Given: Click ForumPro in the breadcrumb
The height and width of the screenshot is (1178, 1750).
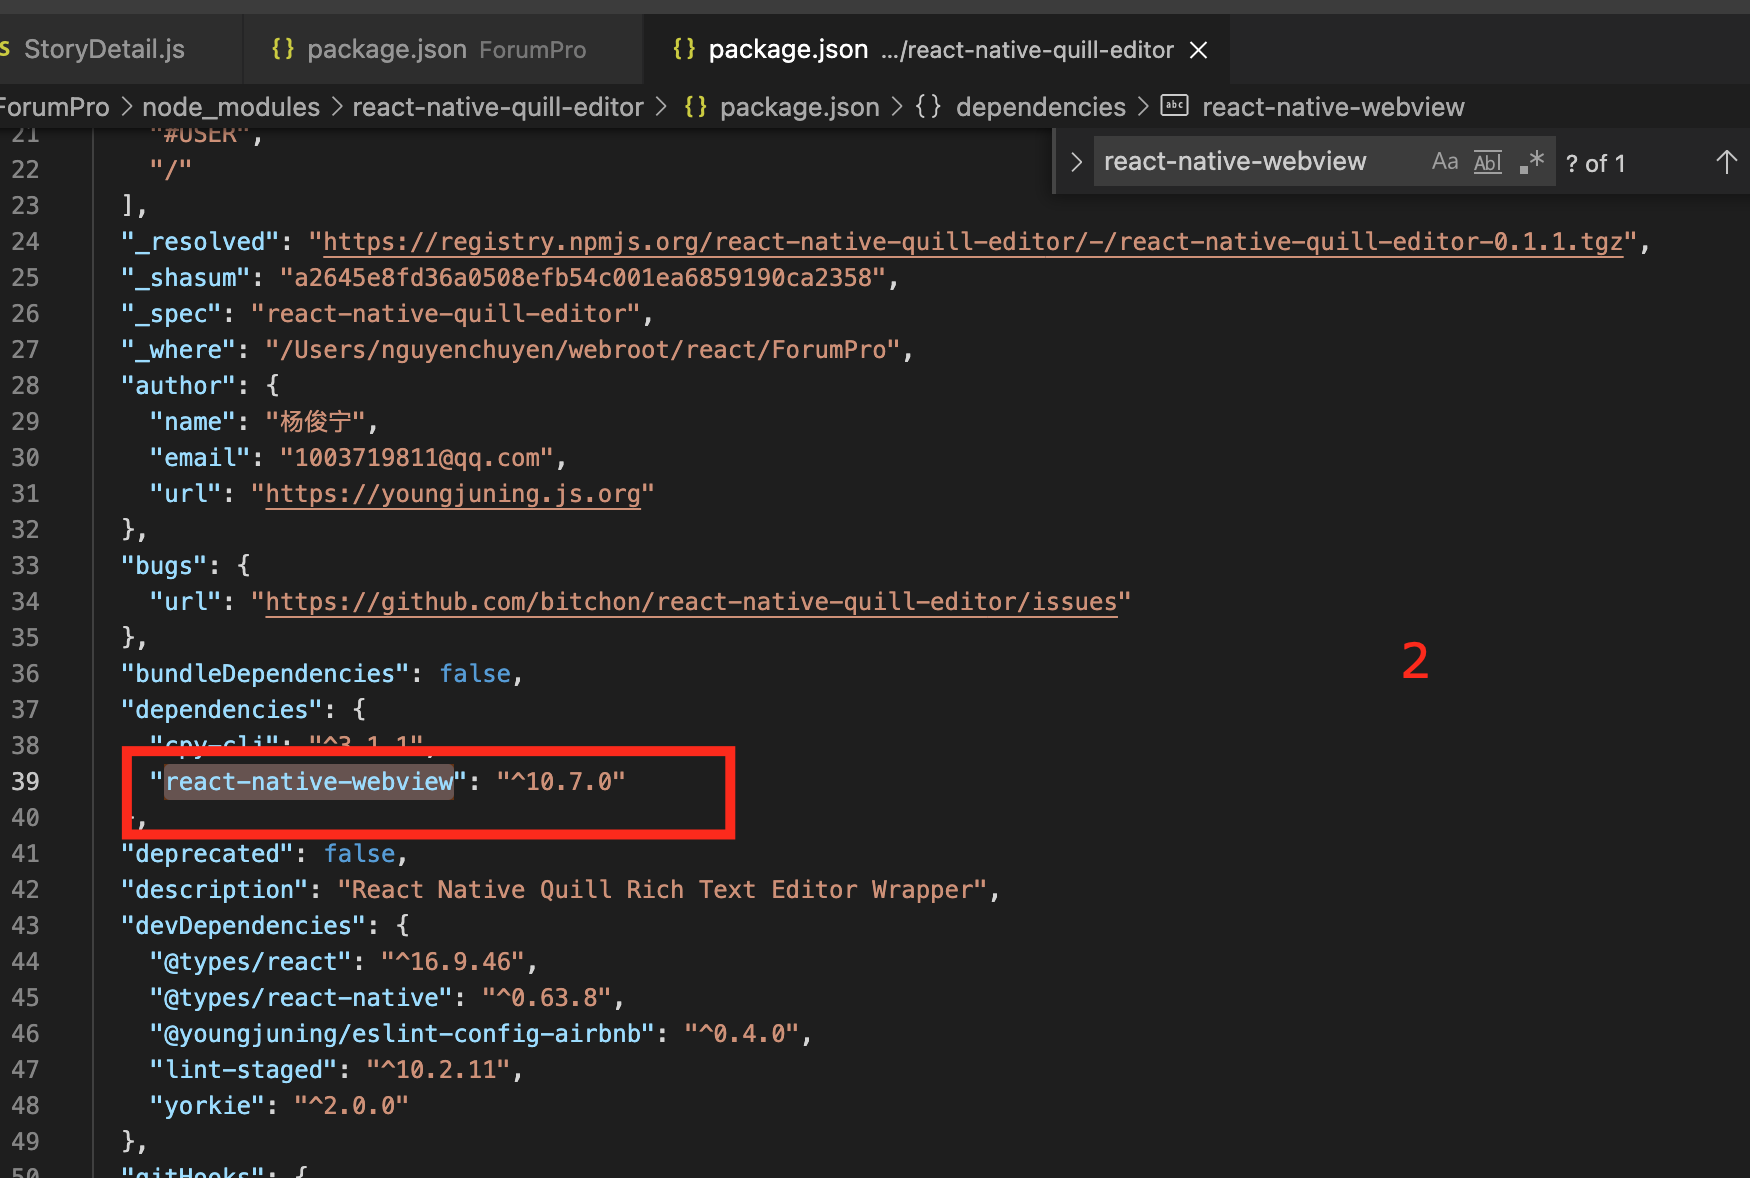Looking at the screenshot, I should 54,107.
